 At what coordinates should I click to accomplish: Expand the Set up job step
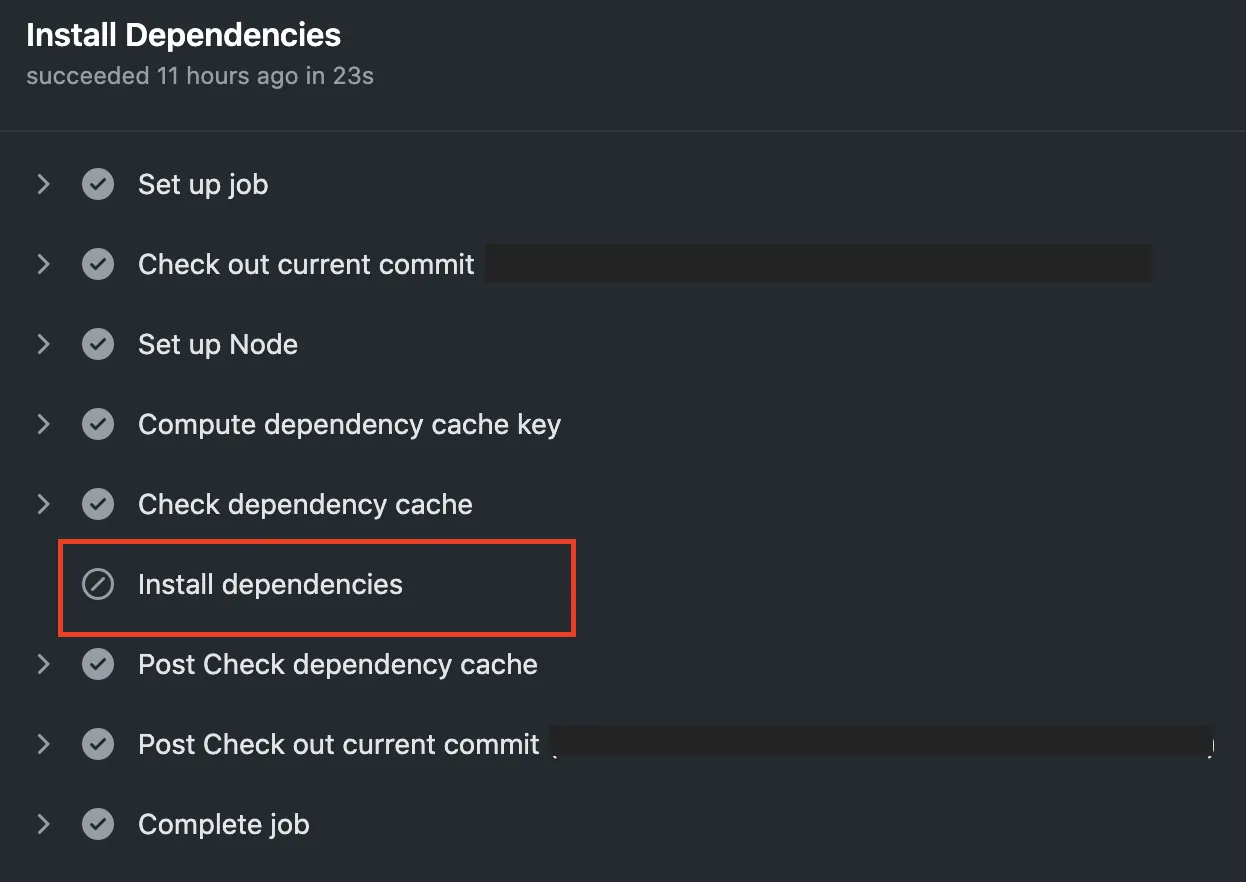coord(43,185)
